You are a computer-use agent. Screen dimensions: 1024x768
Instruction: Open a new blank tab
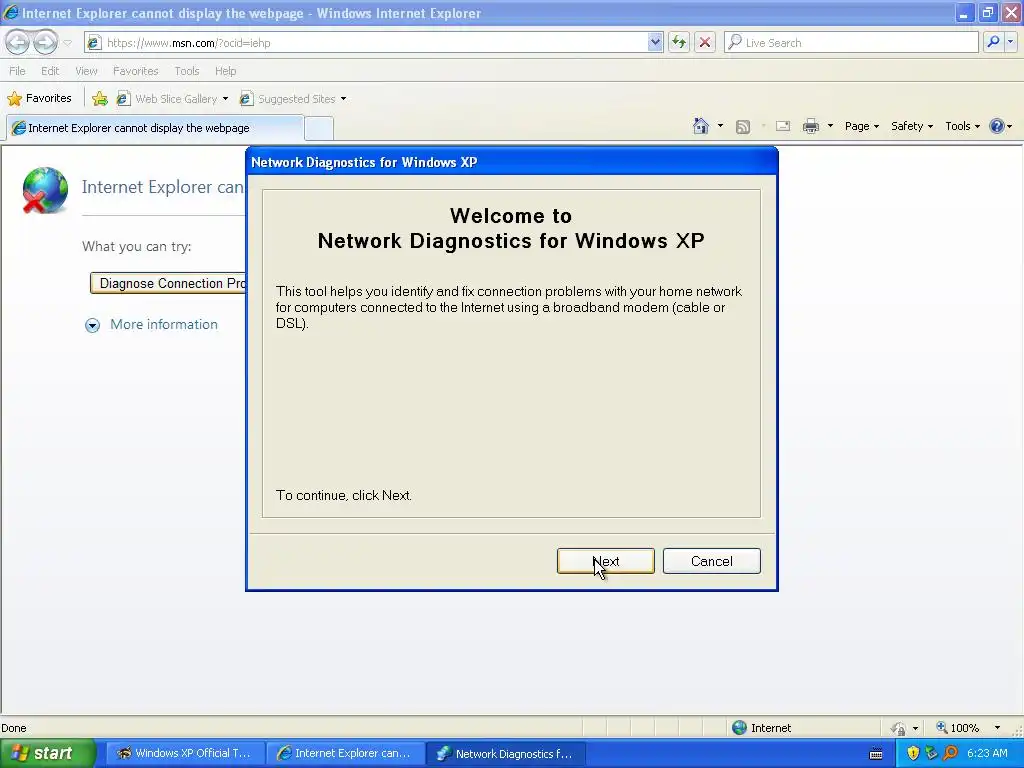coord(319,128)
